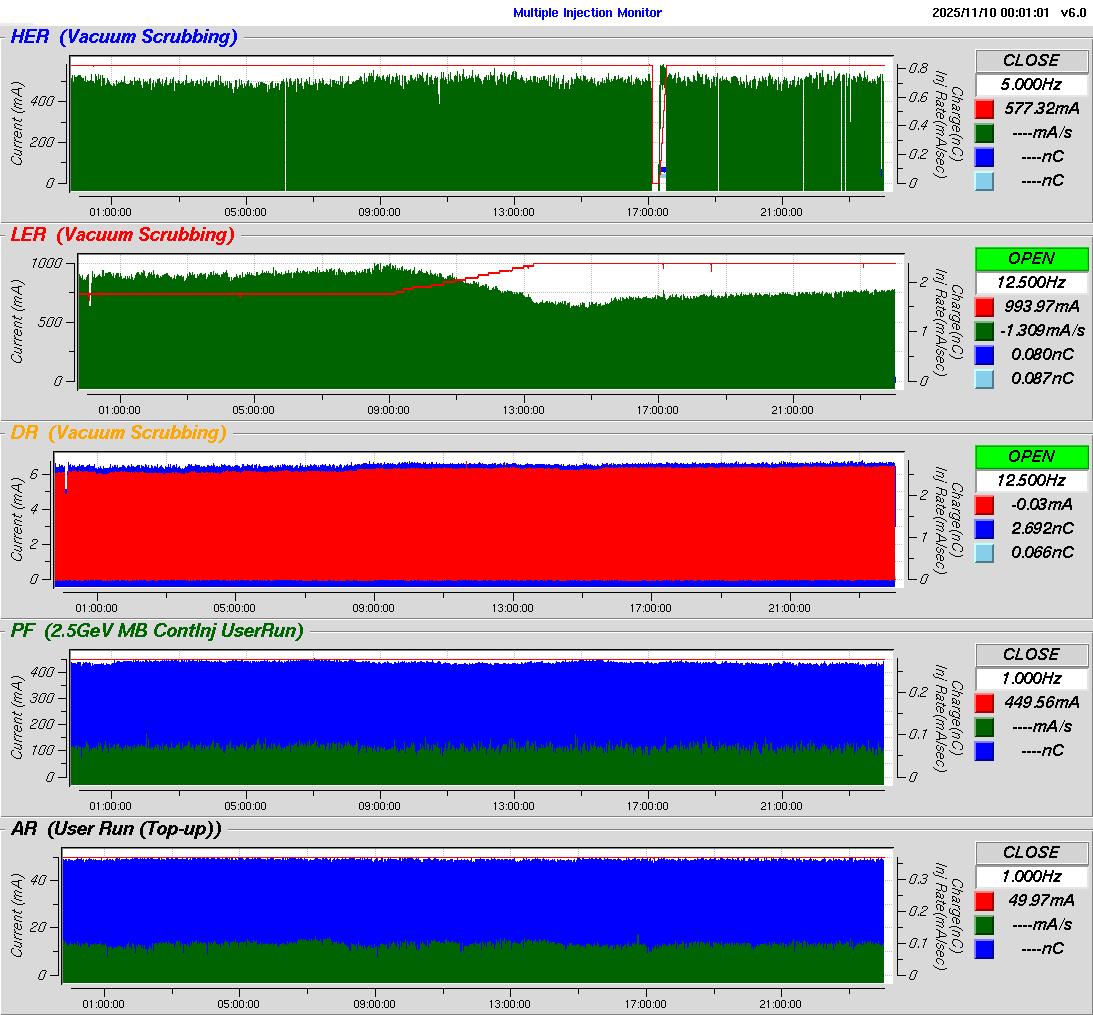
Task: Select the red legend swatch beside 449.56mA
Action: 984,702
